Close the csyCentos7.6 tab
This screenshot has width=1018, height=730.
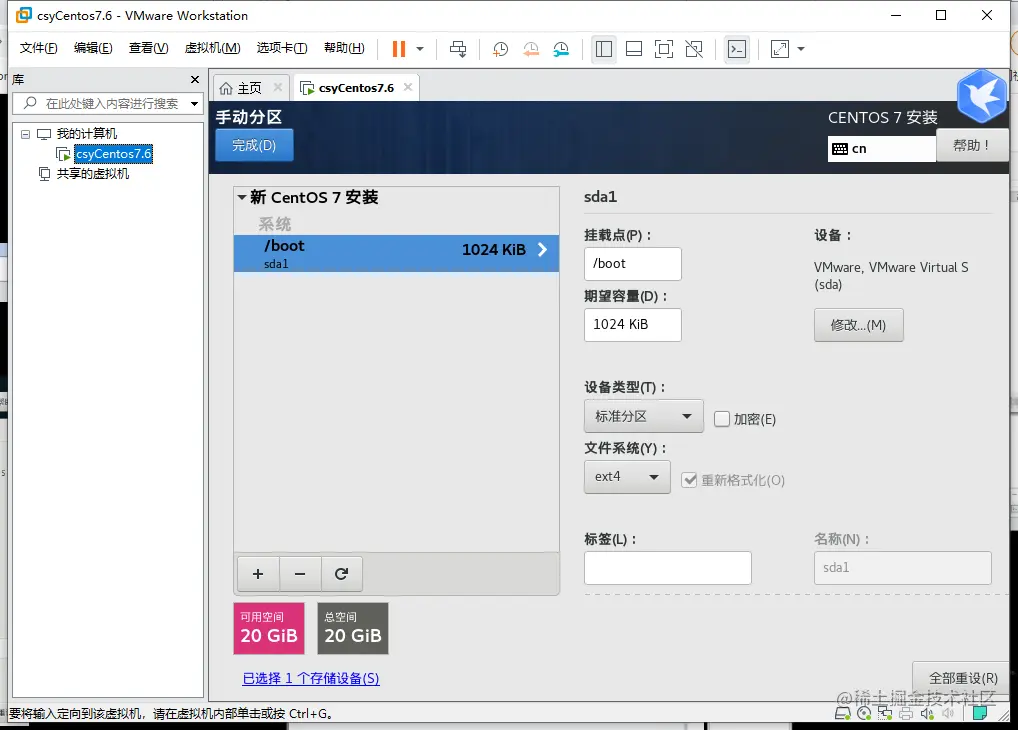click(x=408, y=87)
